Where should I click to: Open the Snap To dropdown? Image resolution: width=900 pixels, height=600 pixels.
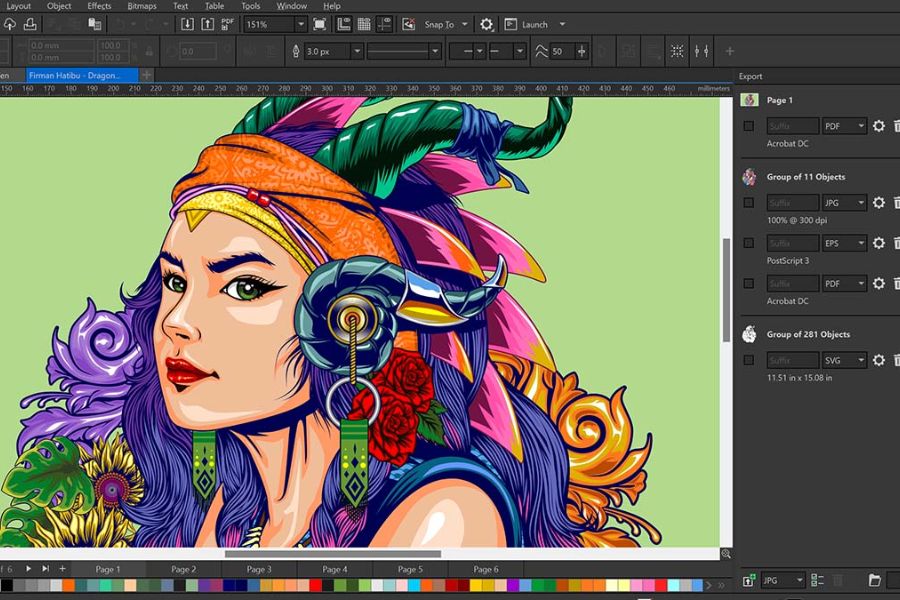coord(447,24)
